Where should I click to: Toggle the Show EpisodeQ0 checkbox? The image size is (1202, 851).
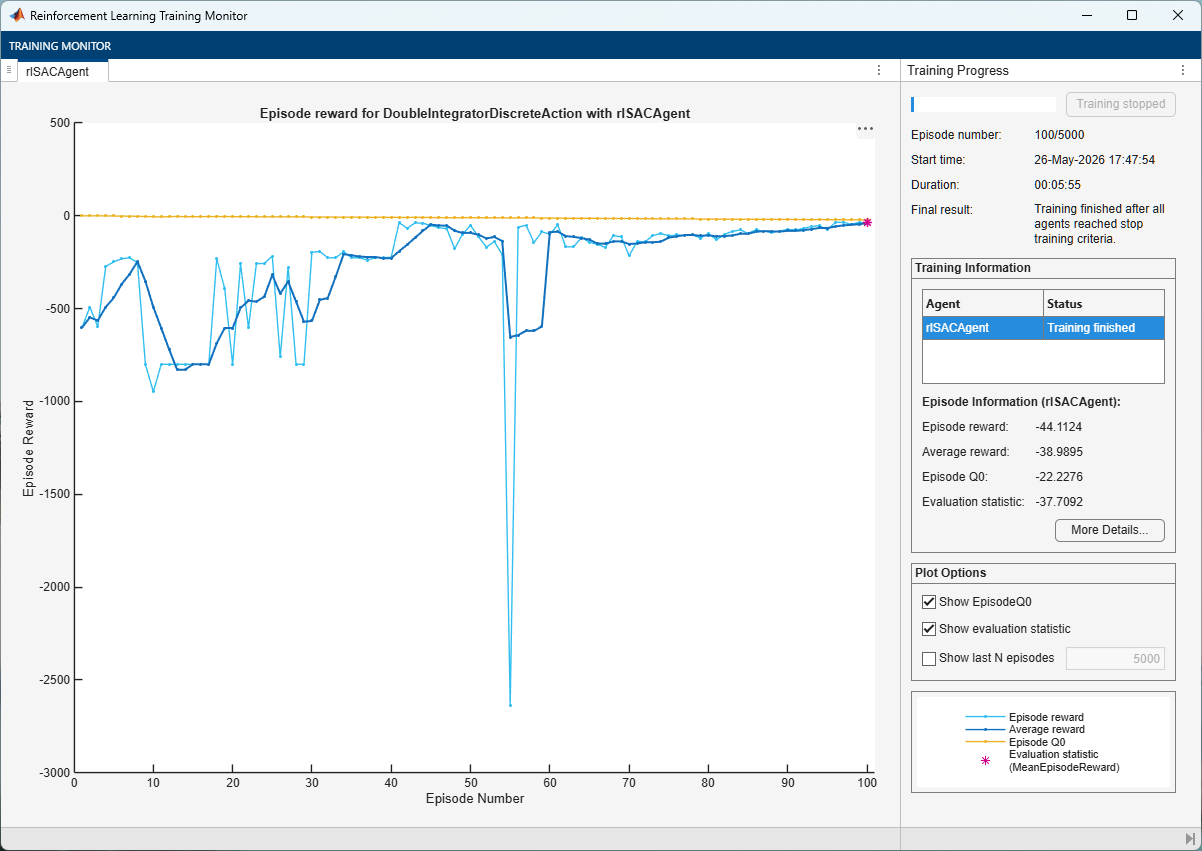point(929,602)
